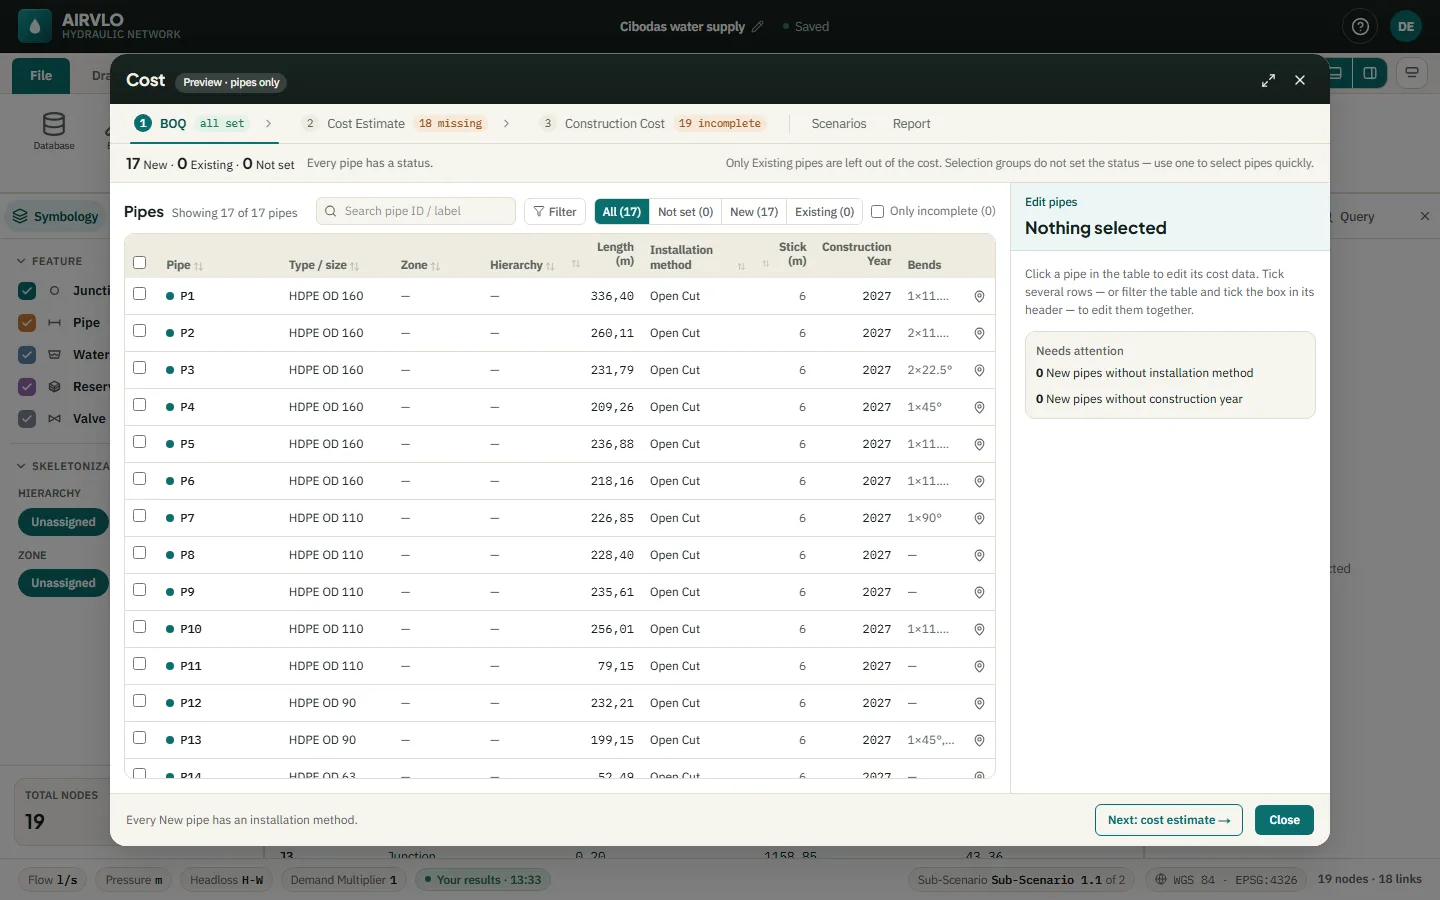Click the locate map-pin icon for pipe P1
This screenshot has height=900, width=1440.
(x=979, y=296)
